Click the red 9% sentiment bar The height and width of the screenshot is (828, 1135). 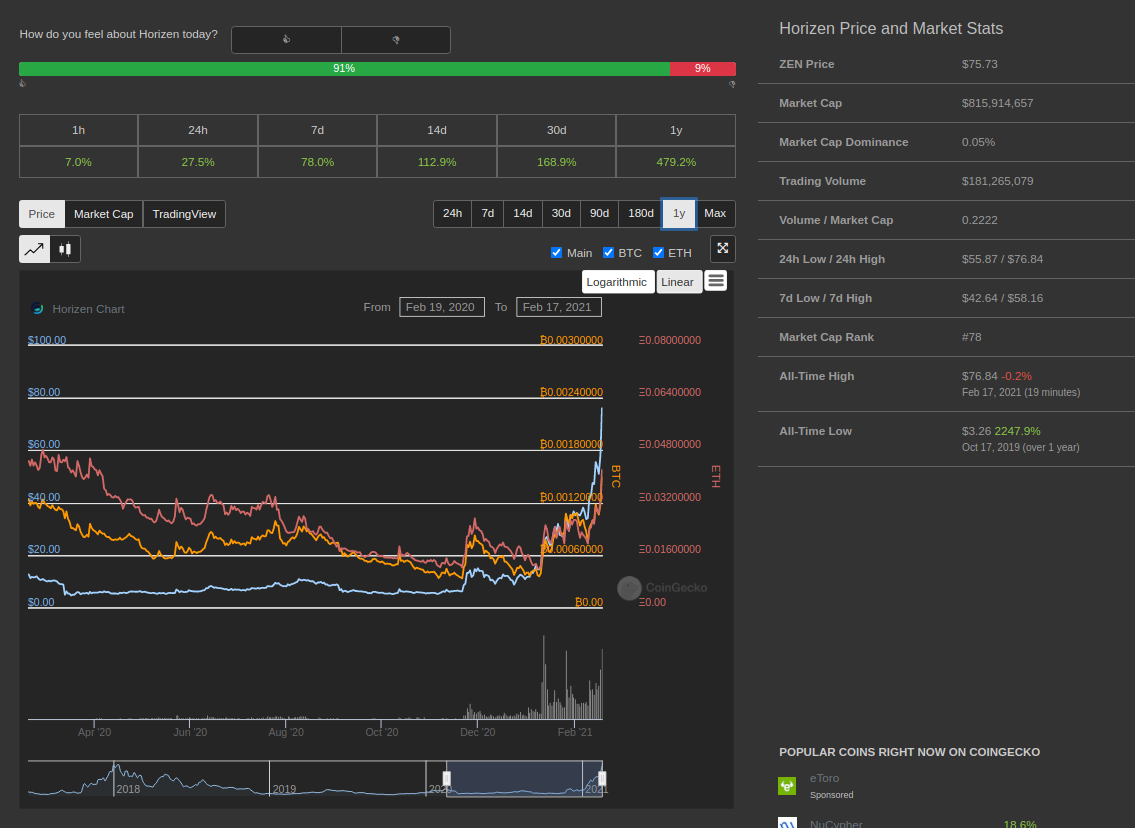point(702,69)
